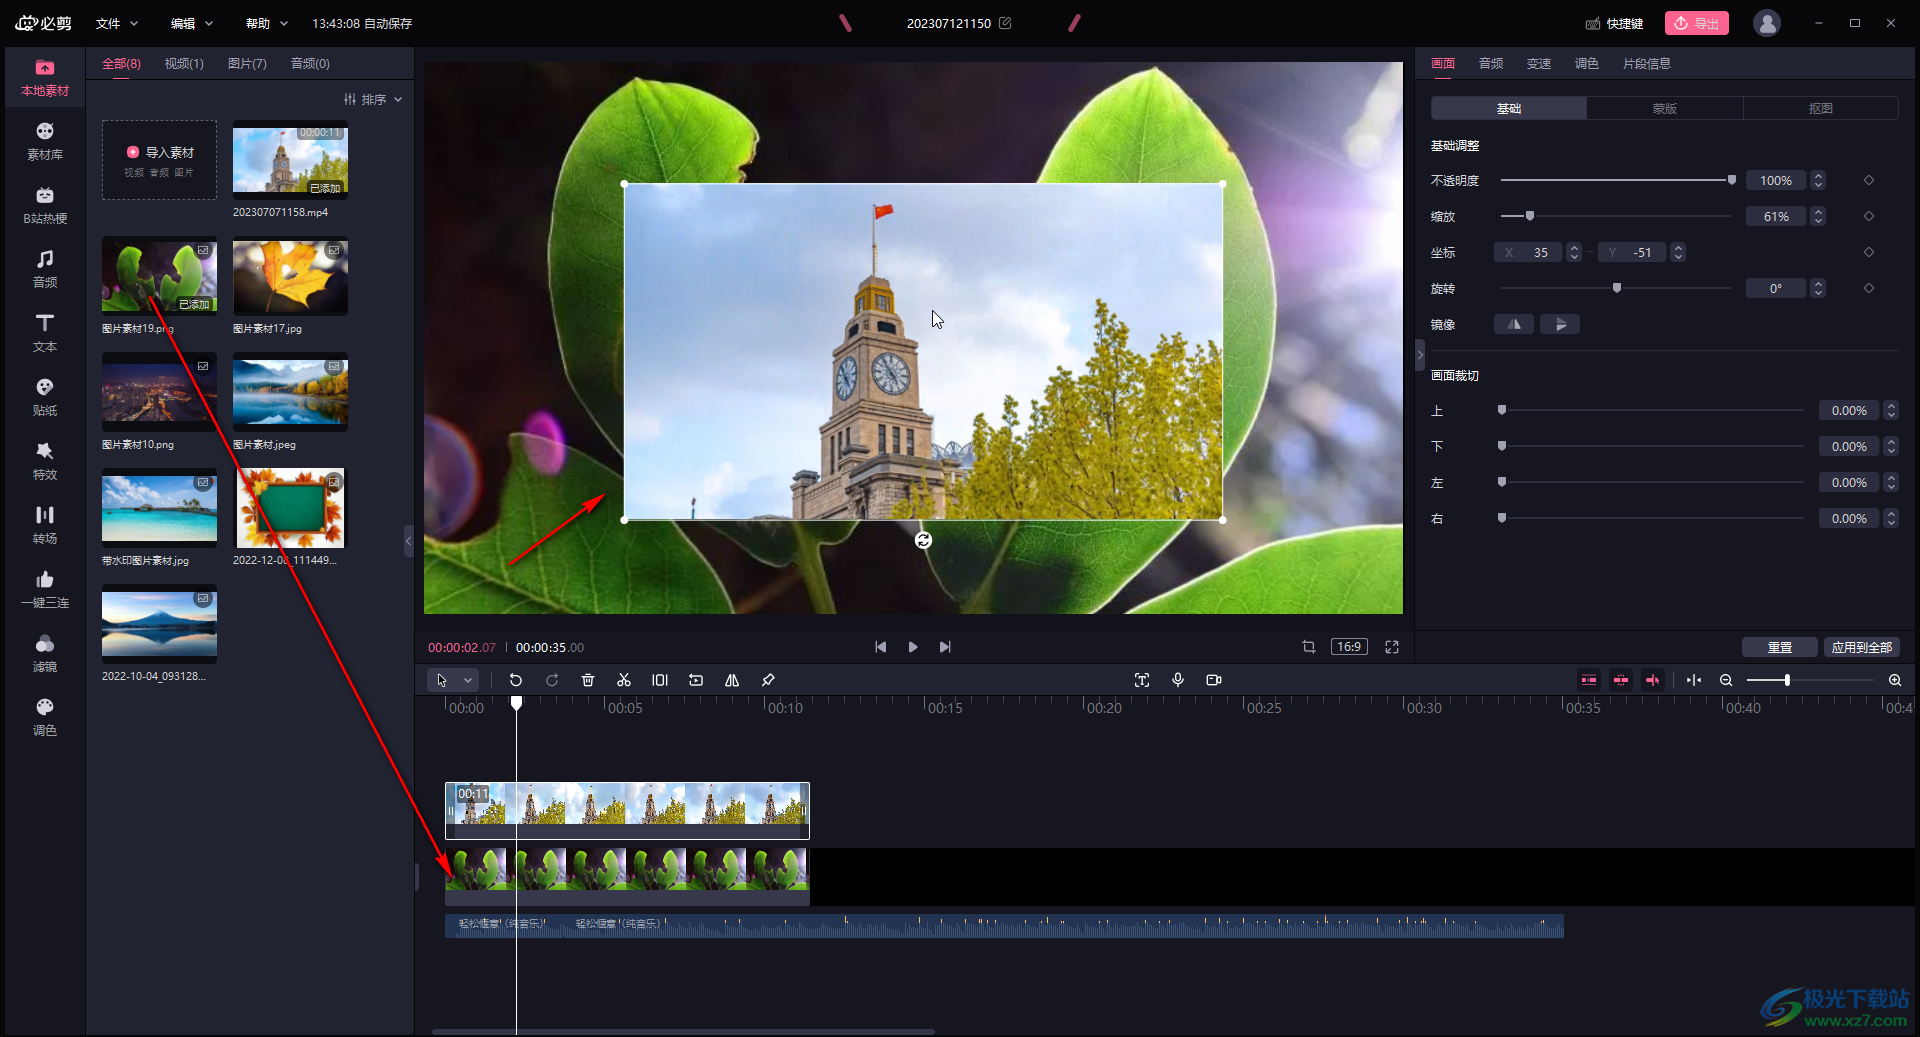This screenshot has height=1037, width=1920.
Task: Click 导入素材 import media button
Action: coord(160,160)
